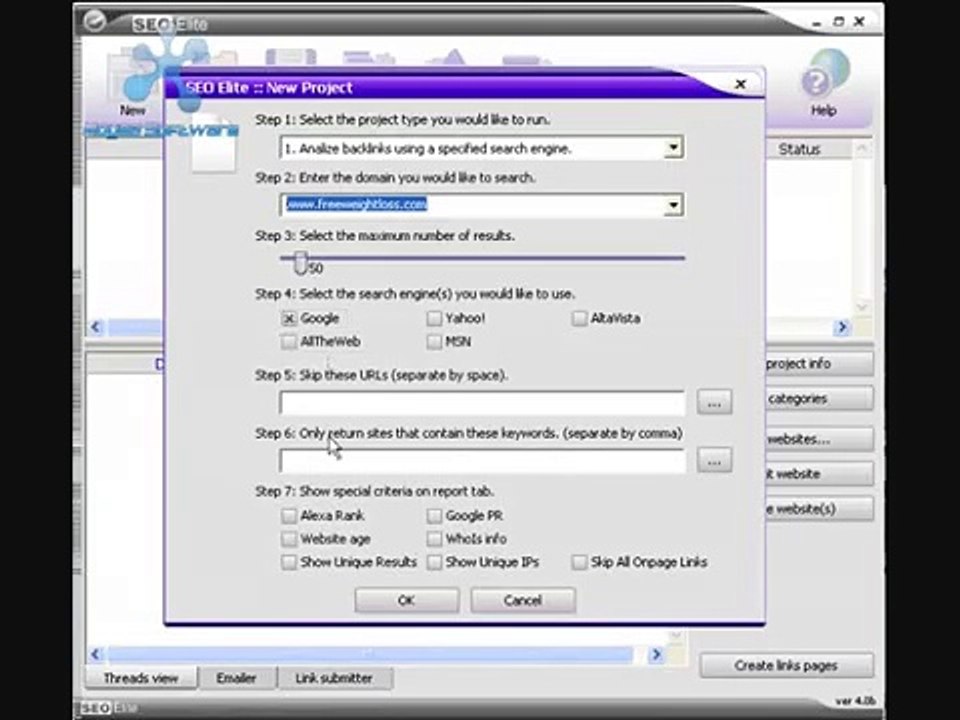Image resolution: width=960 pixels, height=720 pixels.
Task: Maximize the SEO Elite main window
Action: pos(838,22)
